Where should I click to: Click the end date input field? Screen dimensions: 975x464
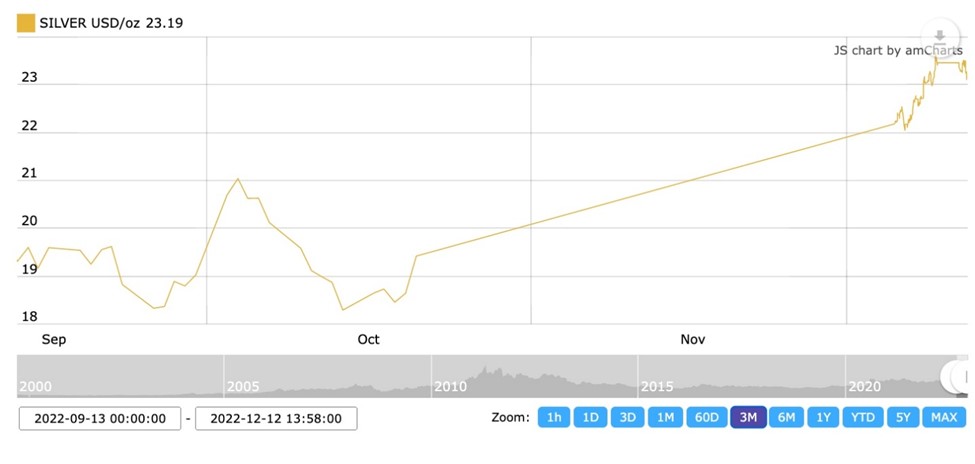[276, 419]
